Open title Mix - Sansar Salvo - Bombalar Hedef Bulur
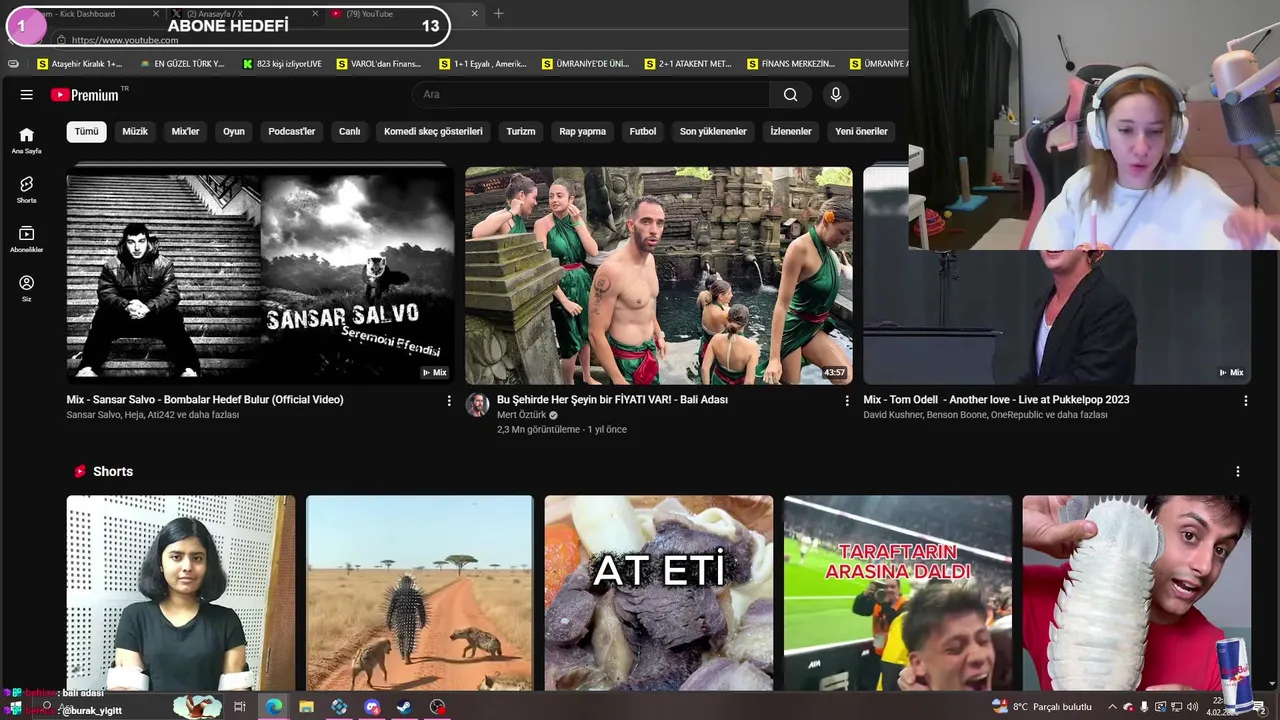The width and height of the screenshot is (1280, 720). [205, 400]
